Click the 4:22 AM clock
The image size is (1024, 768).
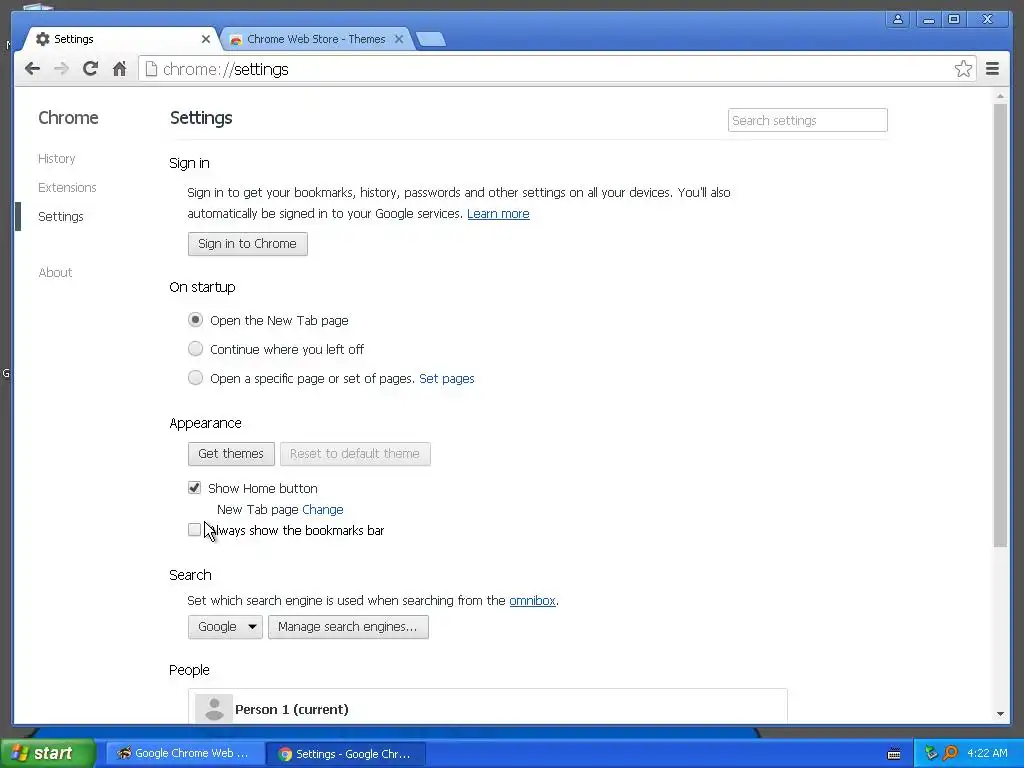987,753
